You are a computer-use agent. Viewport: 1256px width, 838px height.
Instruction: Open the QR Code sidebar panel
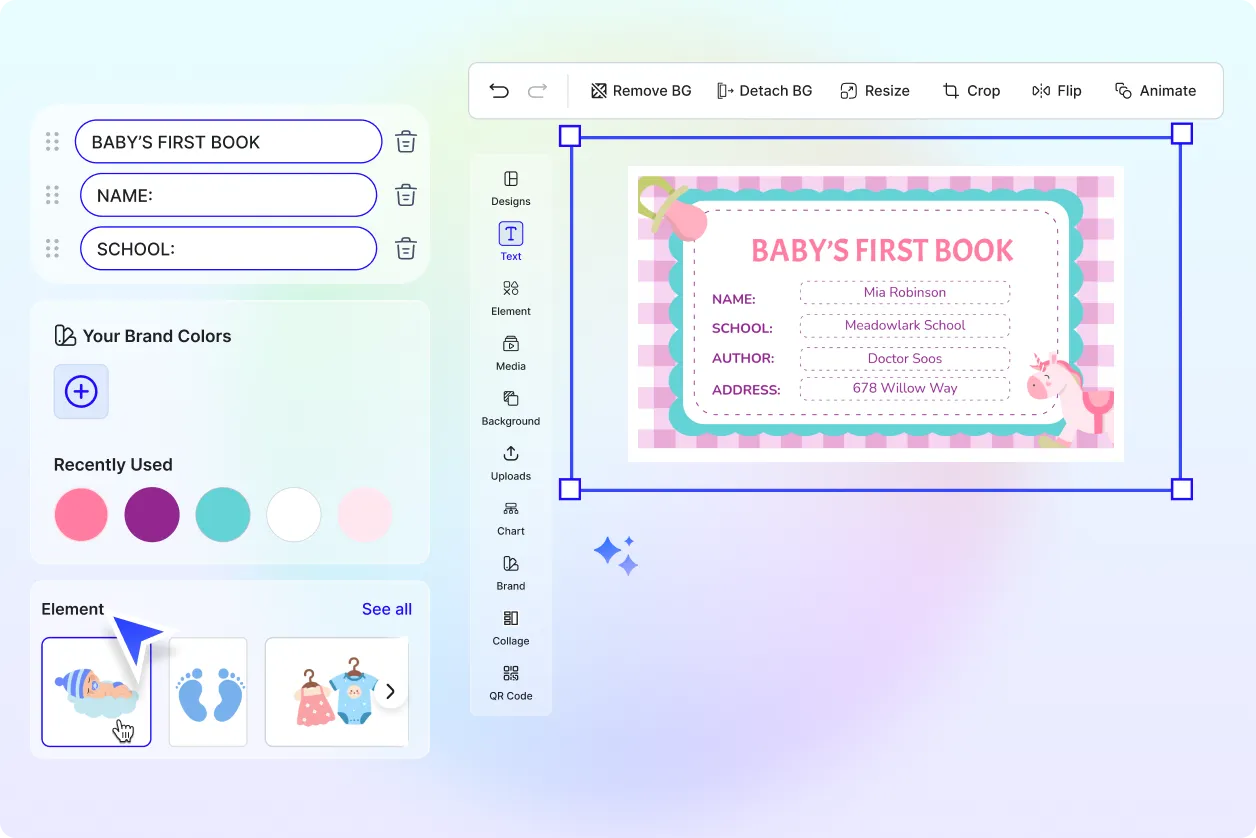[511, 683]
